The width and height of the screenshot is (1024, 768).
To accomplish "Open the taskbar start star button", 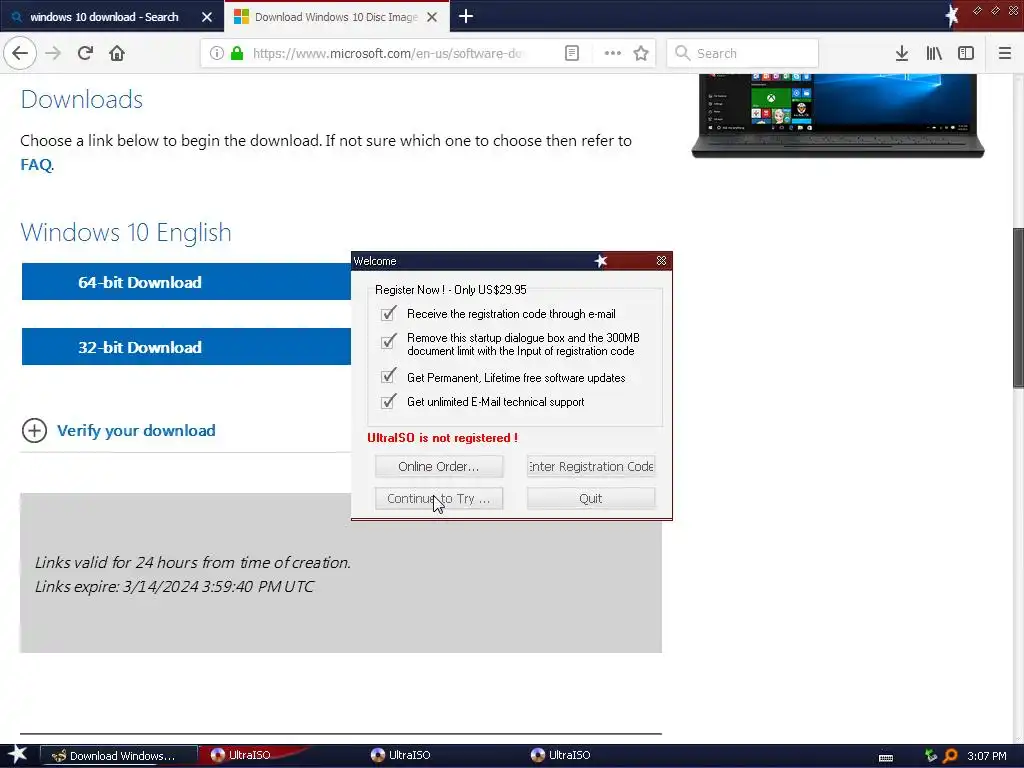I will (17, 755).
